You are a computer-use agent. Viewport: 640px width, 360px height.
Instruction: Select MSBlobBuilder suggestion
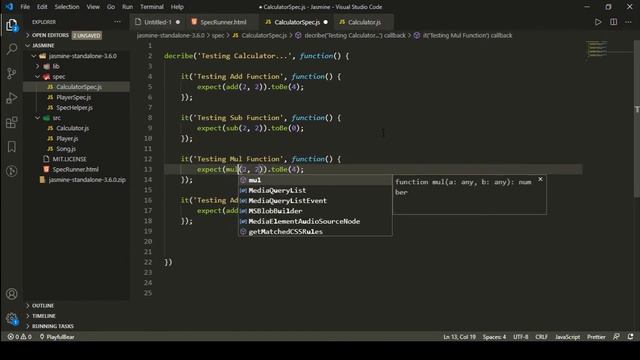315,211
